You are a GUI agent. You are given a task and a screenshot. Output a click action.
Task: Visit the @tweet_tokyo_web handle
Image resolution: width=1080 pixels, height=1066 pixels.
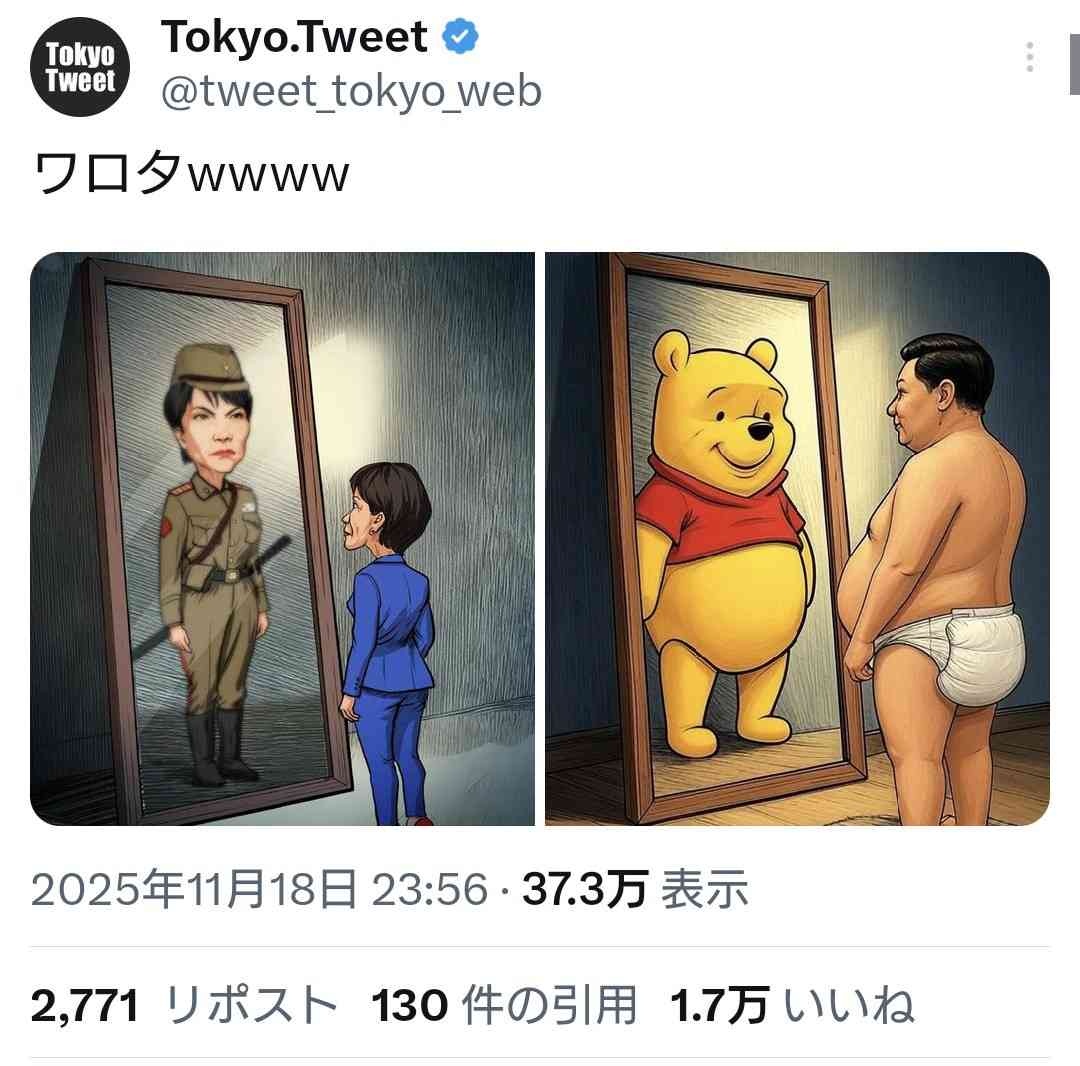coord(351,92)
